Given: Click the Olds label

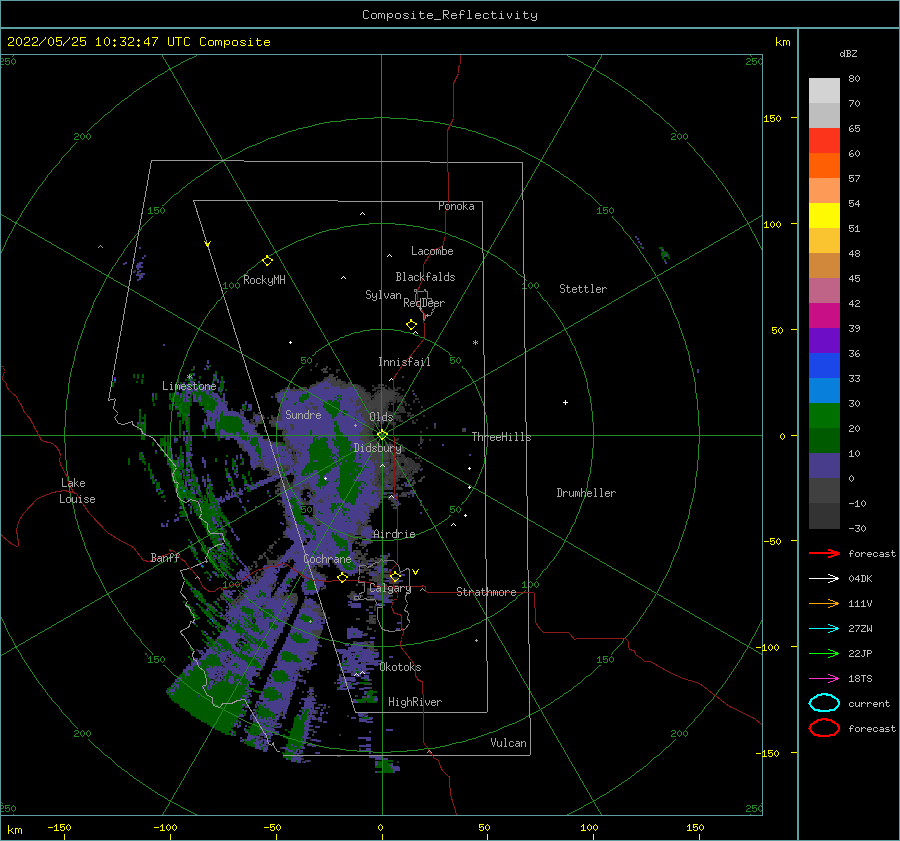Looking at the screenshot, I should 381,417.
